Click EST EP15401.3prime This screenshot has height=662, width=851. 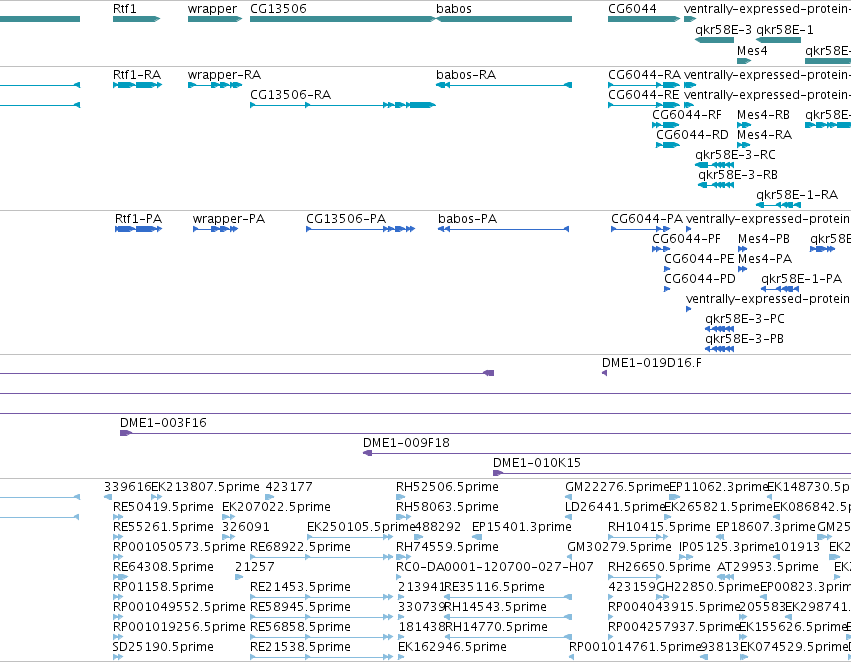(522, 527)
